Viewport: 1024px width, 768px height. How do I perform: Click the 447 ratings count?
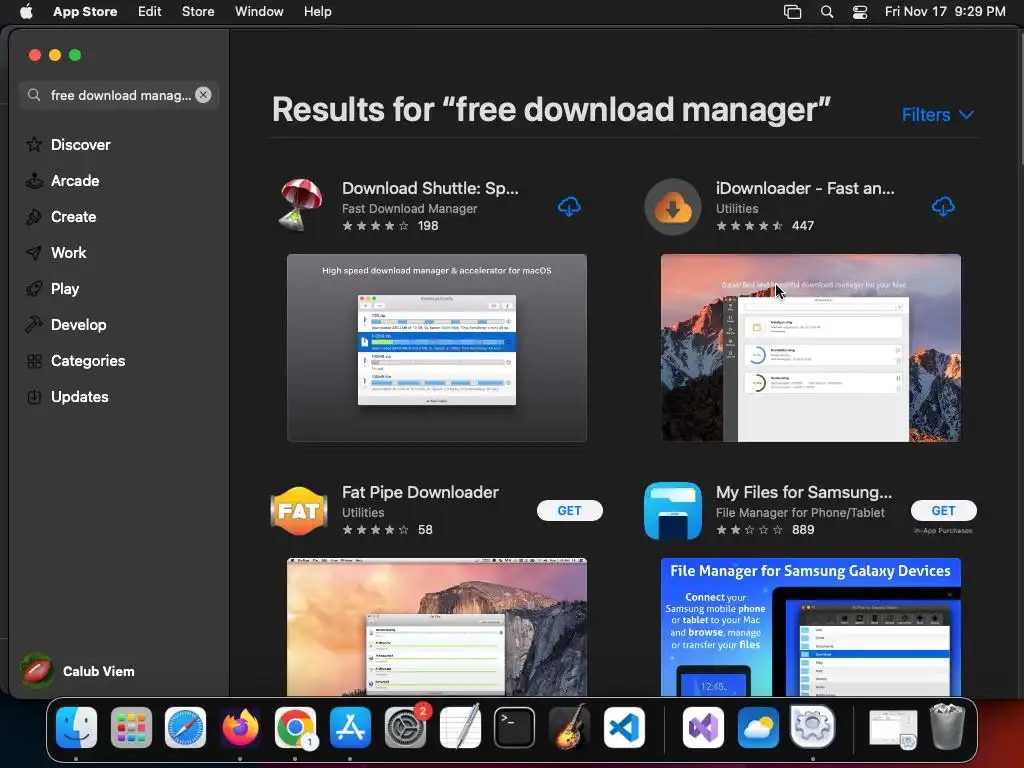click(803, 225)
